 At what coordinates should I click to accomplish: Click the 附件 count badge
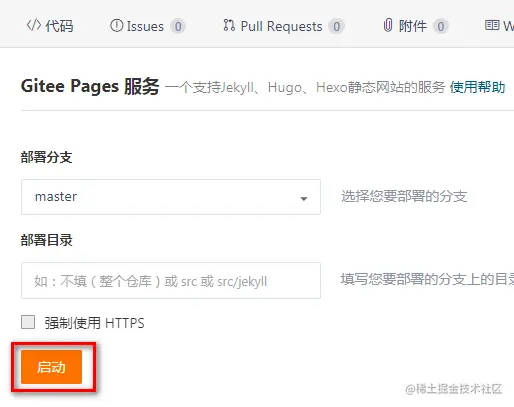click(441, 26)
